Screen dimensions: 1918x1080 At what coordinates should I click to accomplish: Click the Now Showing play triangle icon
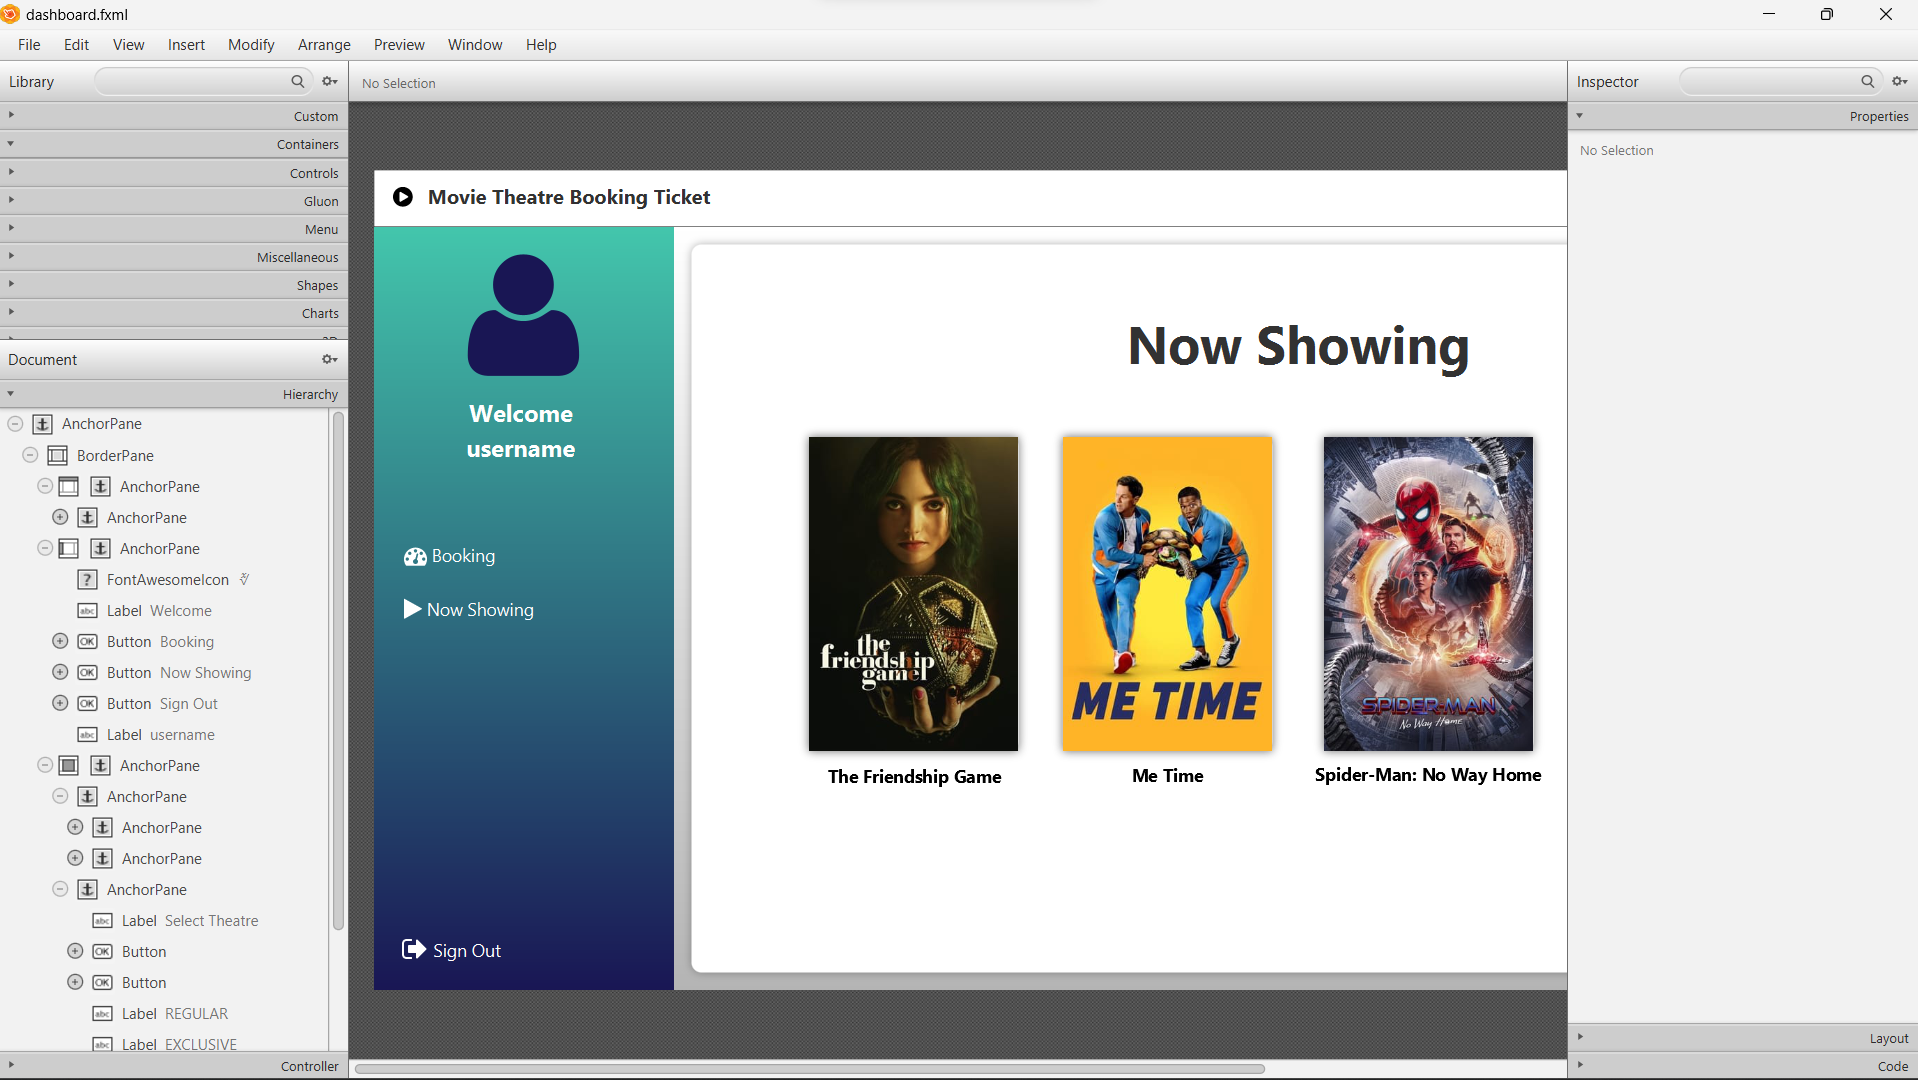412,609
